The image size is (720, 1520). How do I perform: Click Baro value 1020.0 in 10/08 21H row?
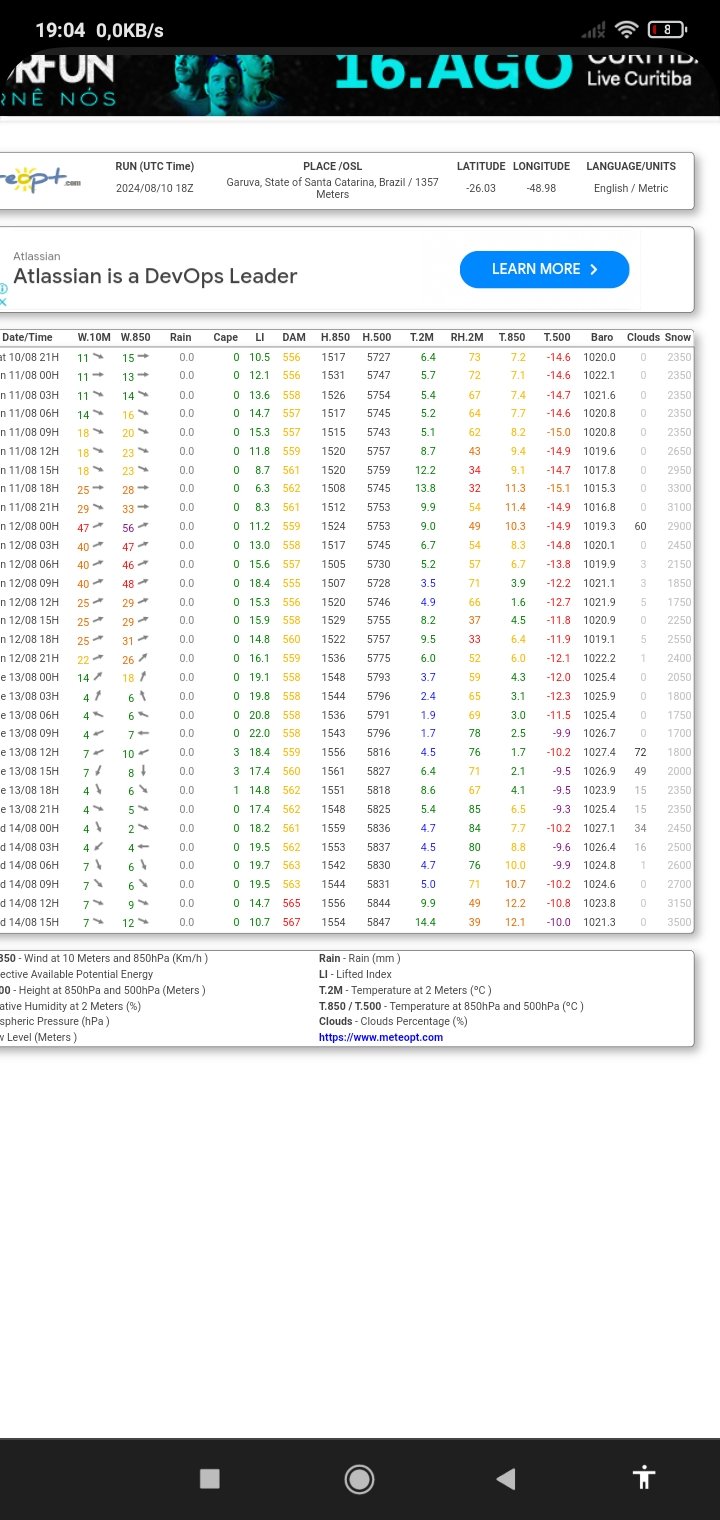click(600, 357)
